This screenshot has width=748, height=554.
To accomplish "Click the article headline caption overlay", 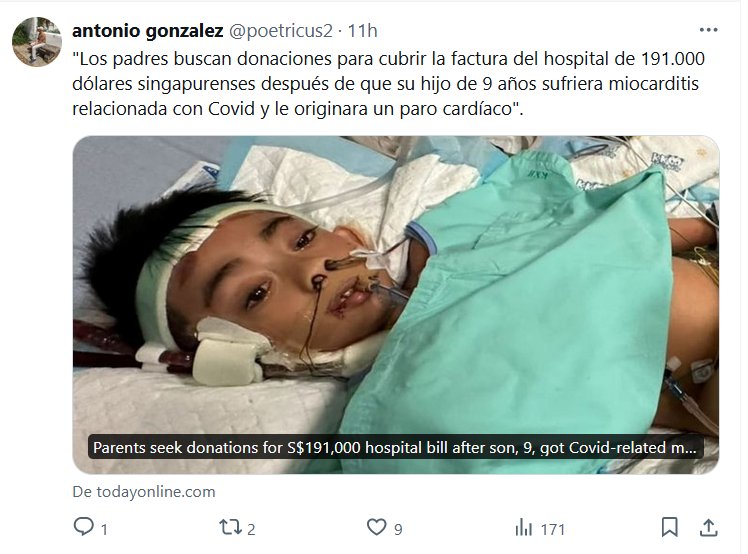I will coord(395,448).
